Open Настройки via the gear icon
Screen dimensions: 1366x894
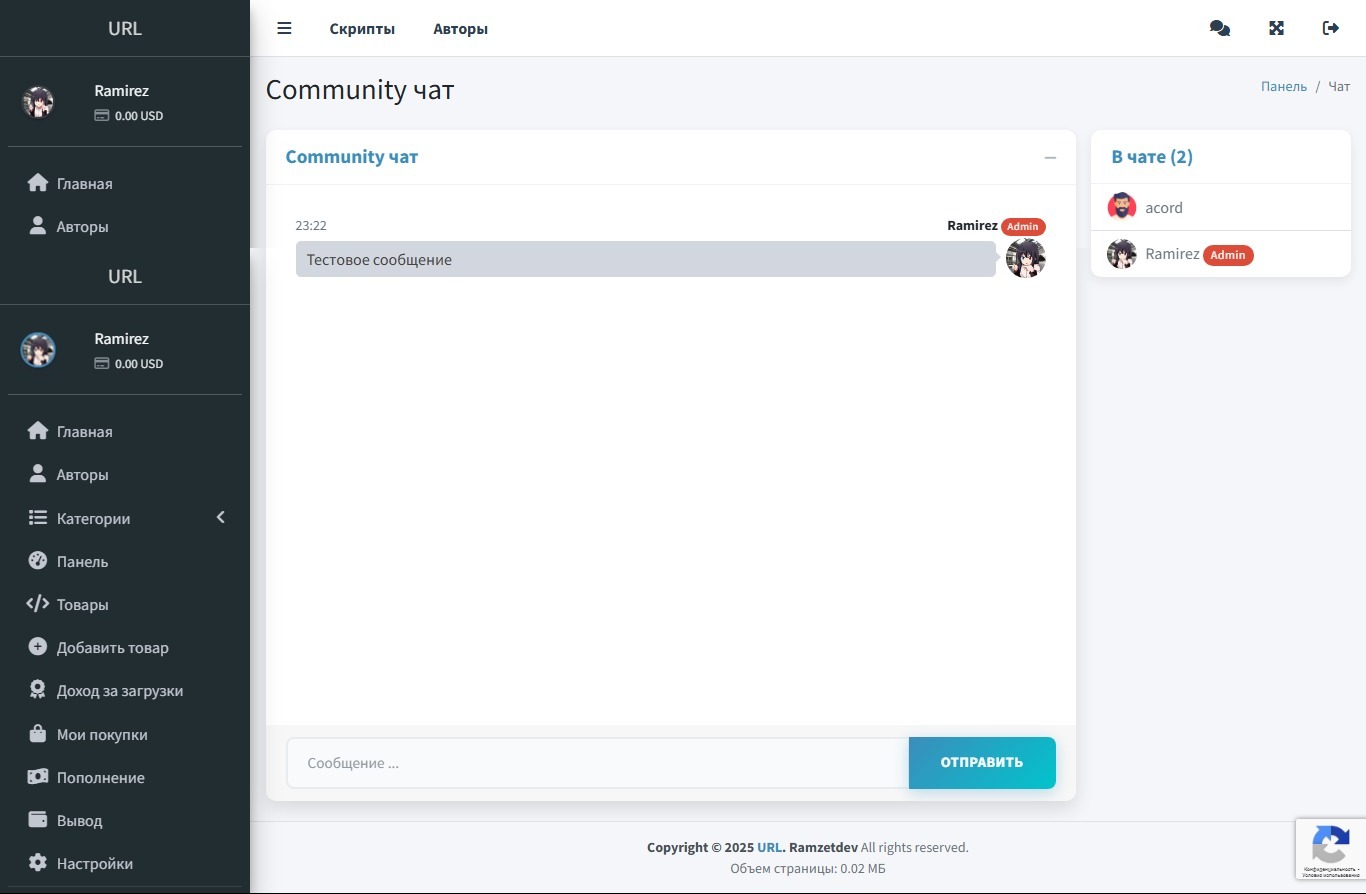pos(38,863)
